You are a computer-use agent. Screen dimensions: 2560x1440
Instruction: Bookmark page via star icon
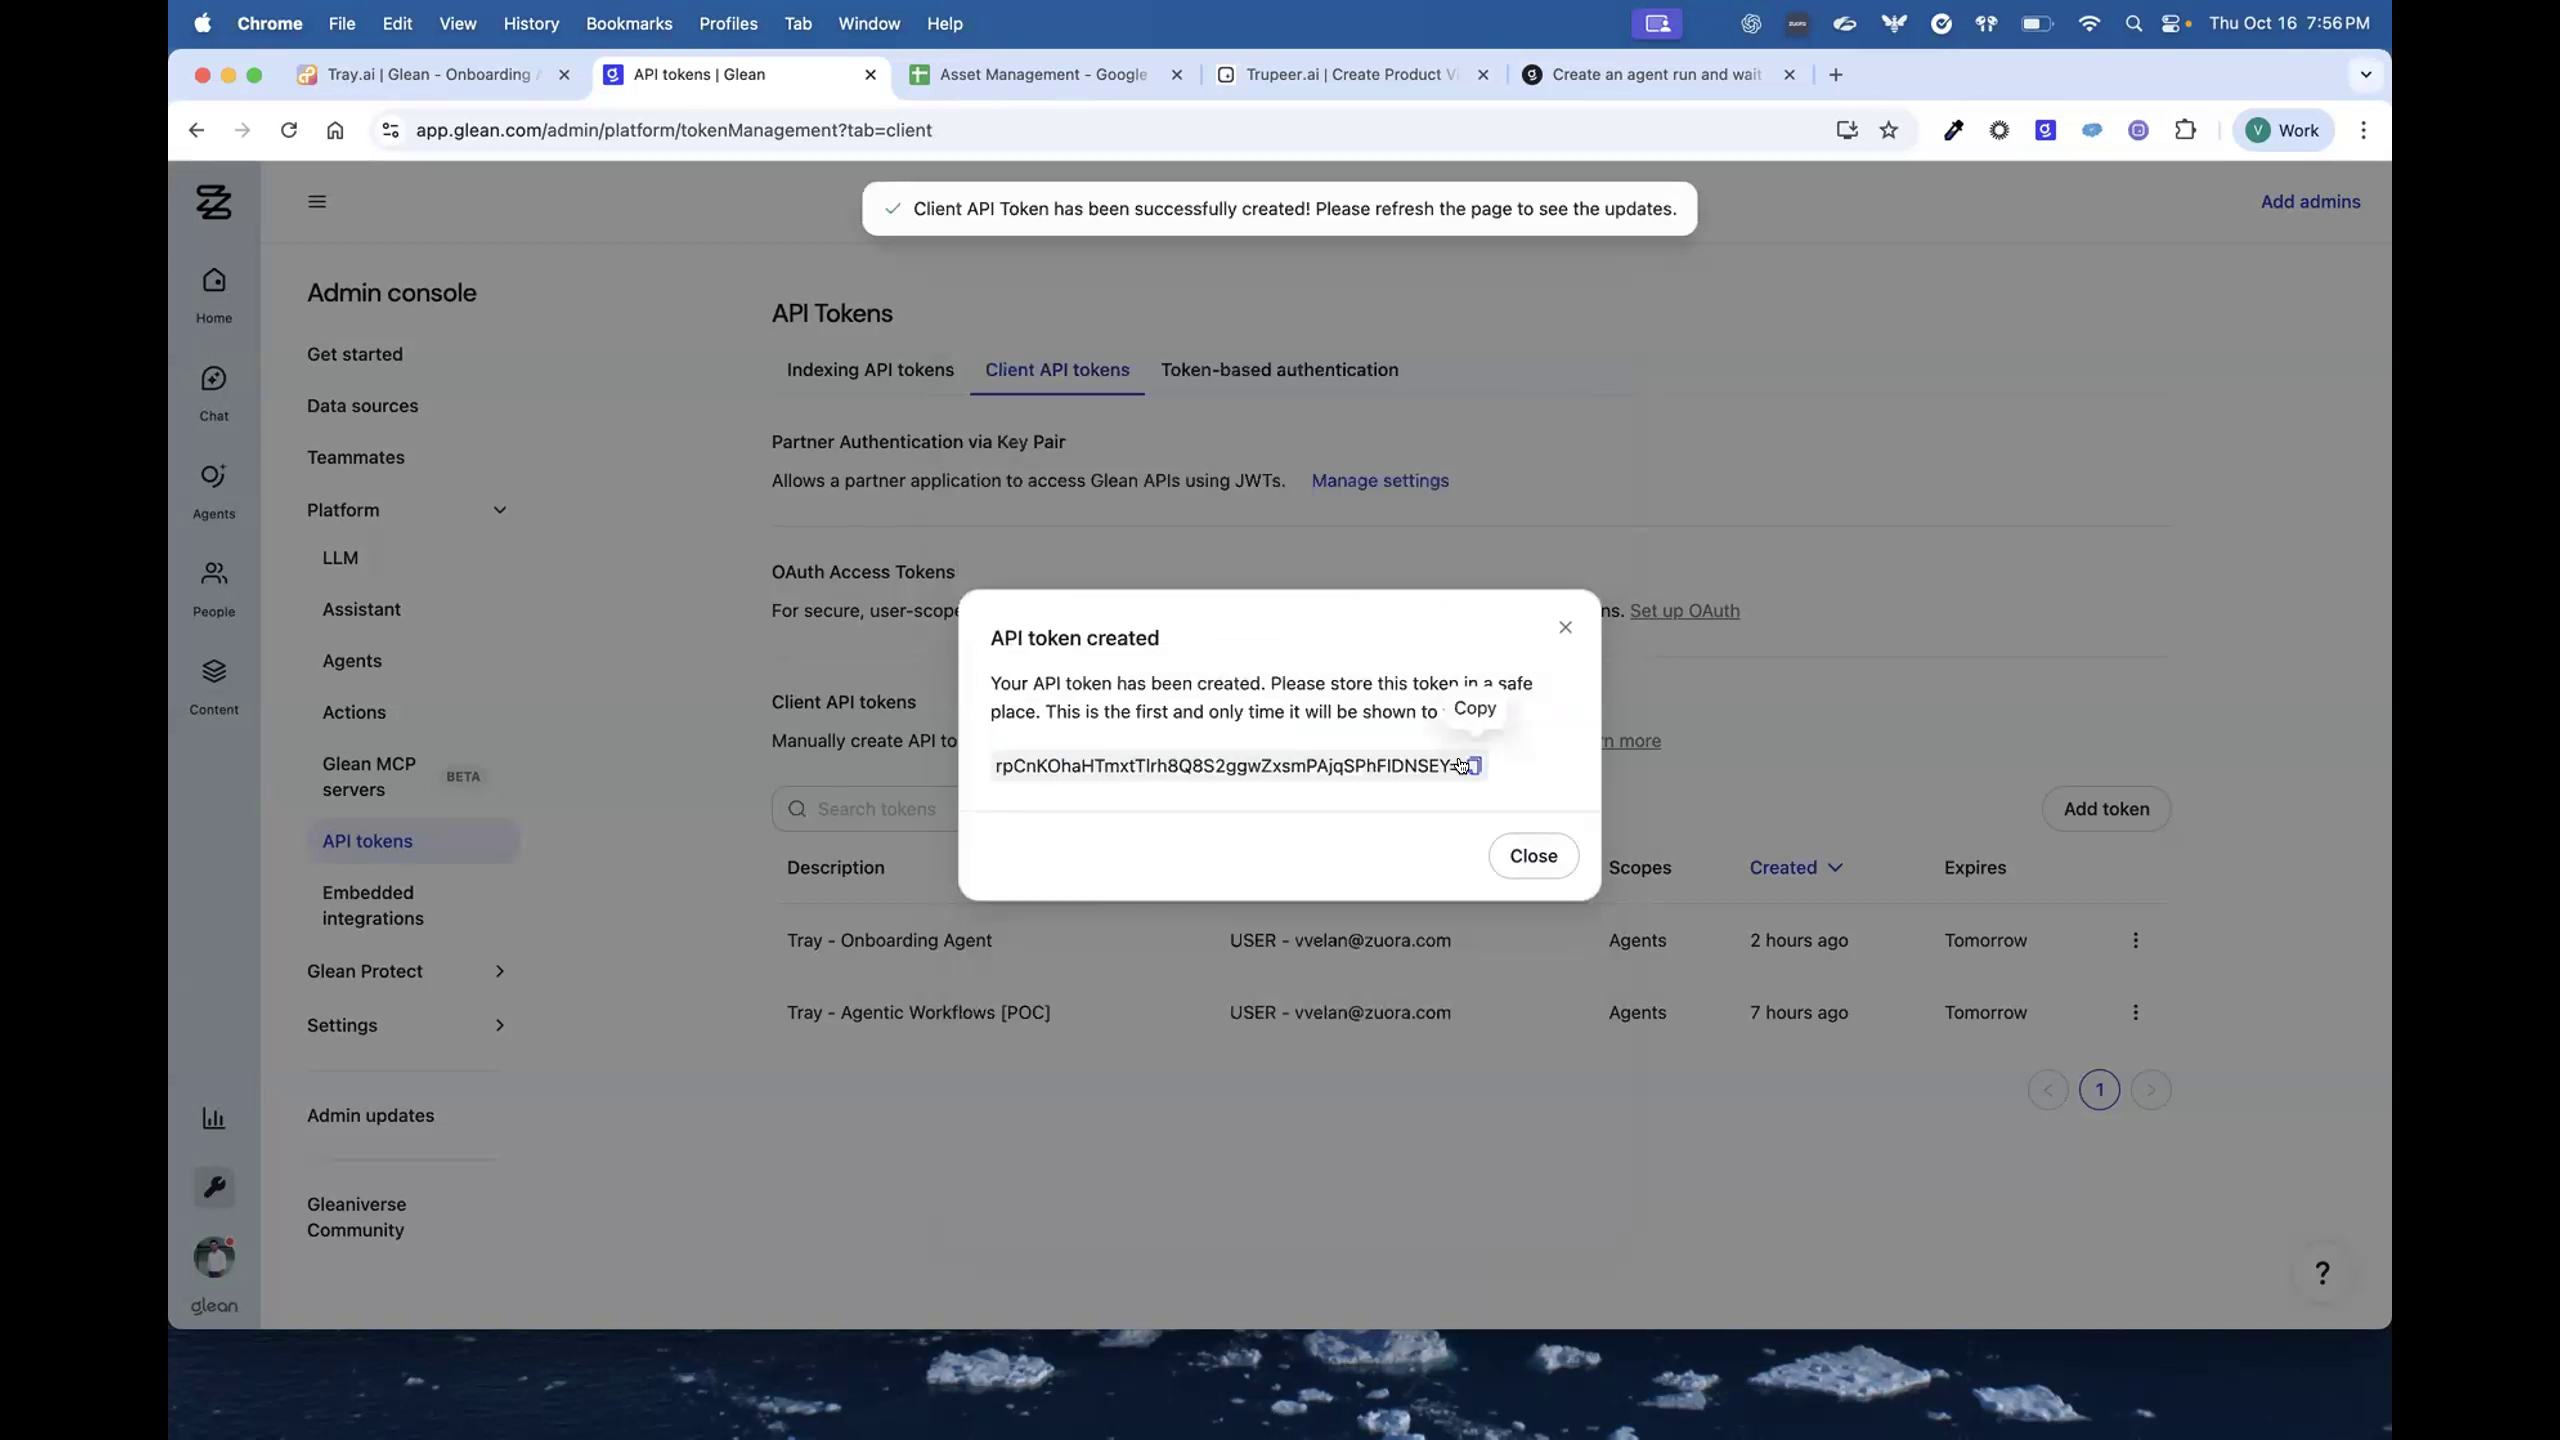(x=1888, y=130)
